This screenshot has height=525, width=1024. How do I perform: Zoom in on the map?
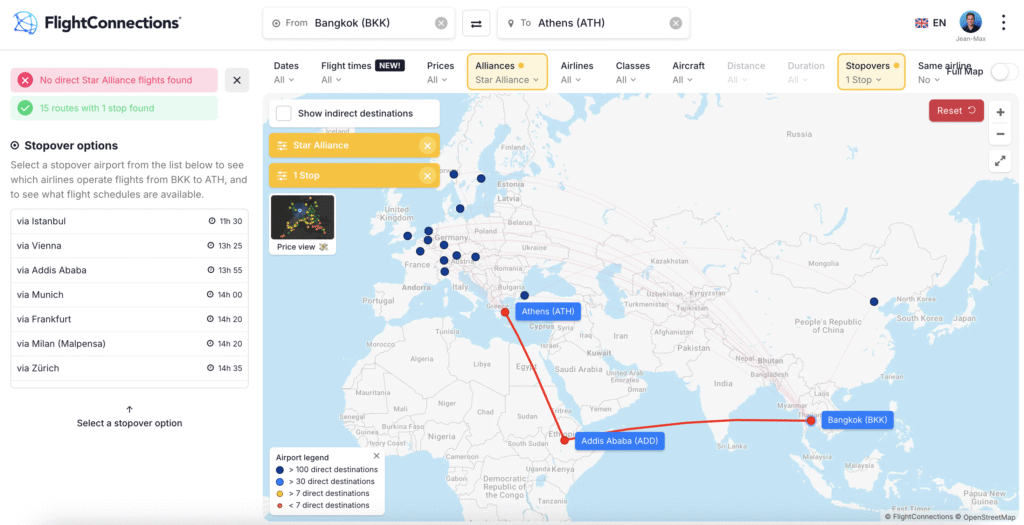click(1001, 113)
